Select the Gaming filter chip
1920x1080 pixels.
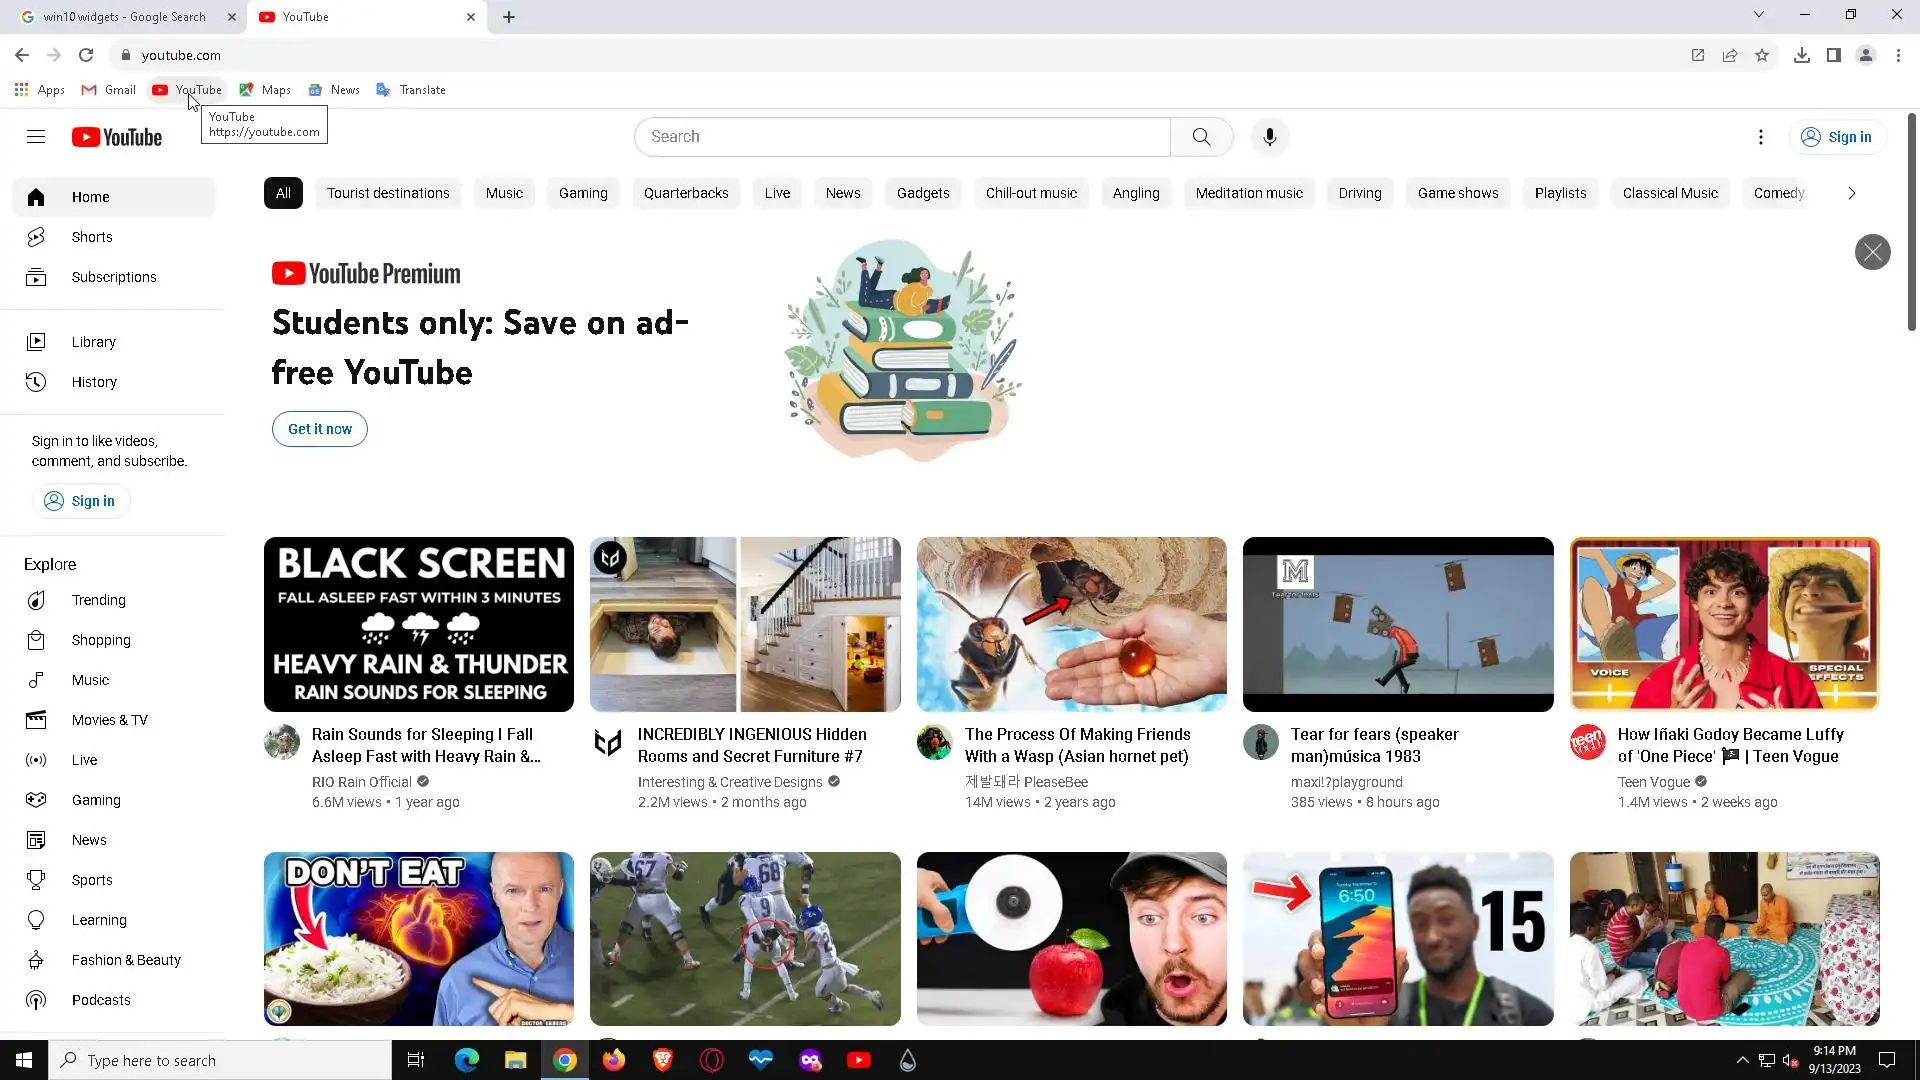tap(583, 193)
